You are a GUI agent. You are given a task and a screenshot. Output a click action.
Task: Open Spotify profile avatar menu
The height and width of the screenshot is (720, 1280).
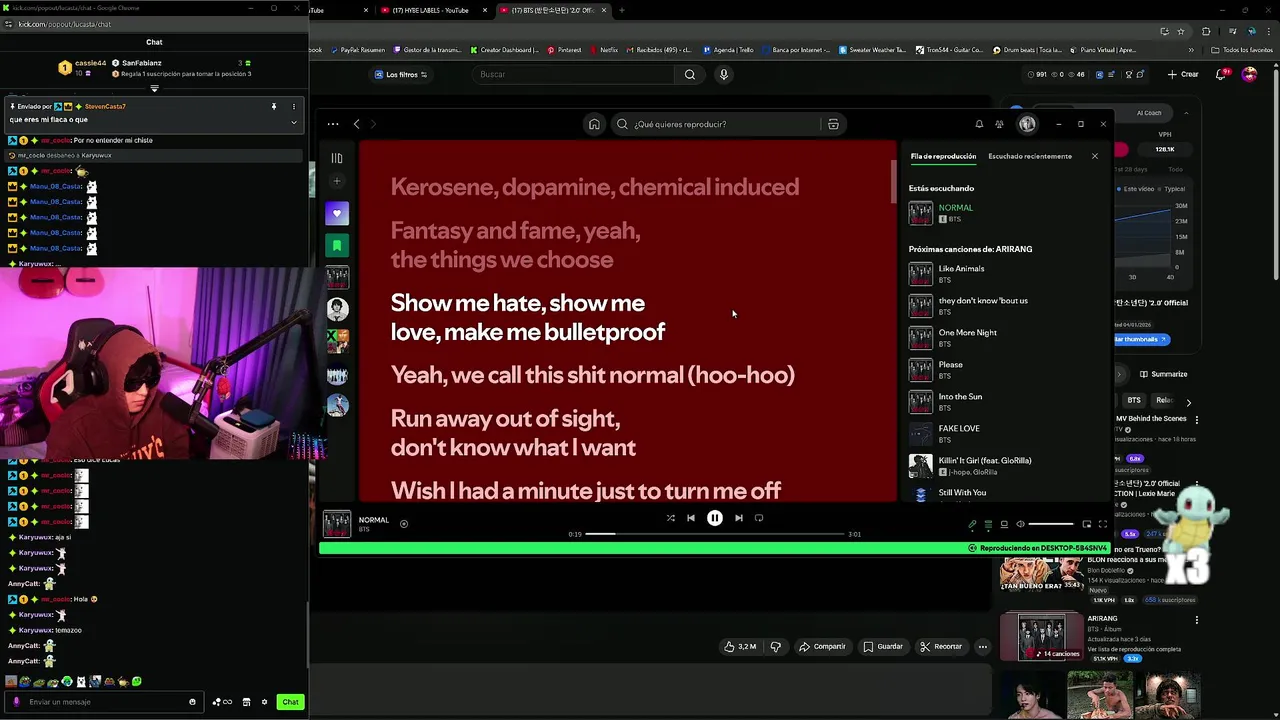1027,124
